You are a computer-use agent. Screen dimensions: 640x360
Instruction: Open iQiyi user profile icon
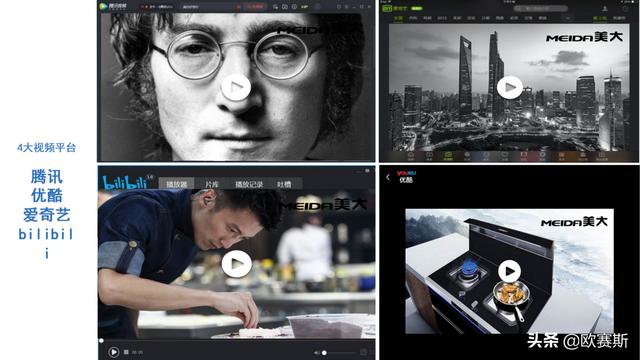[605, 9]
